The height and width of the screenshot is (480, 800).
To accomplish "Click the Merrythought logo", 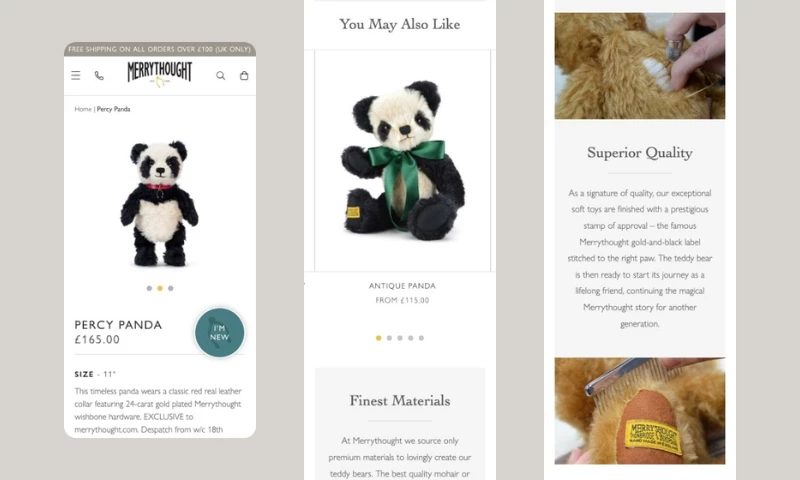I will coord(160,74).
